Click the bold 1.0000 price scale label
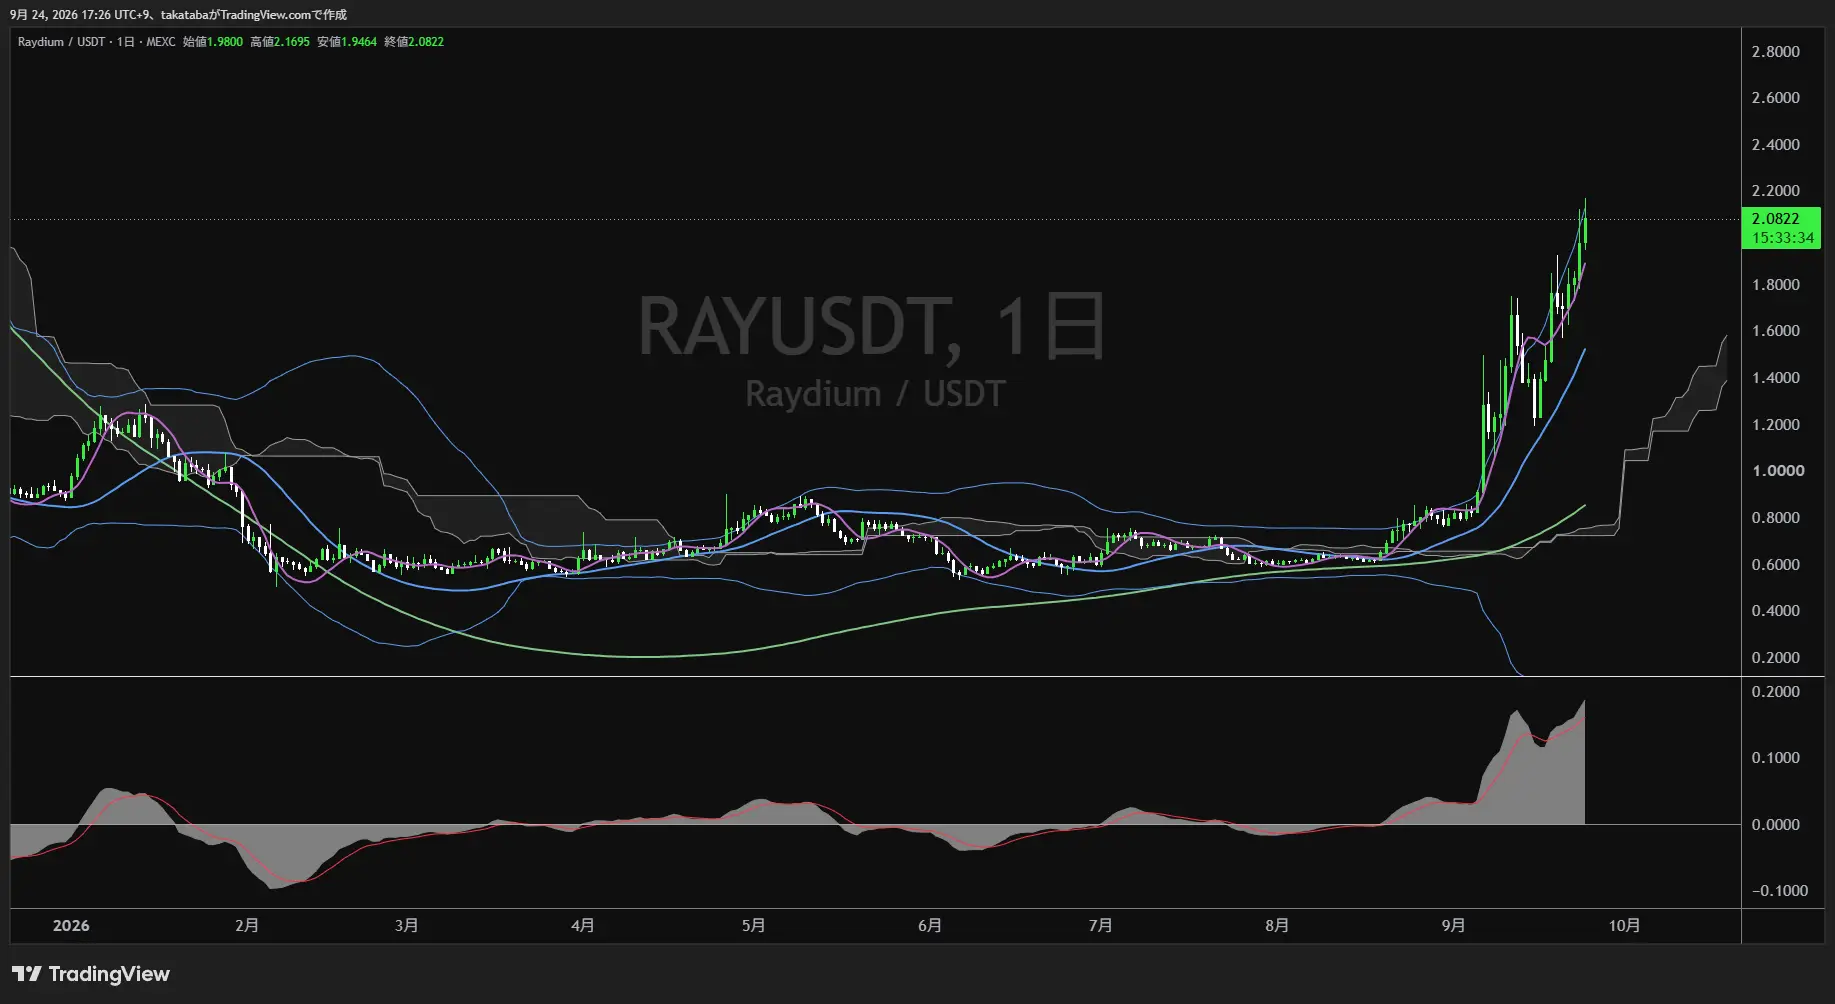Image resolution: width=1835 pixels, height=1004 pixels. [x=1778, y=471]
